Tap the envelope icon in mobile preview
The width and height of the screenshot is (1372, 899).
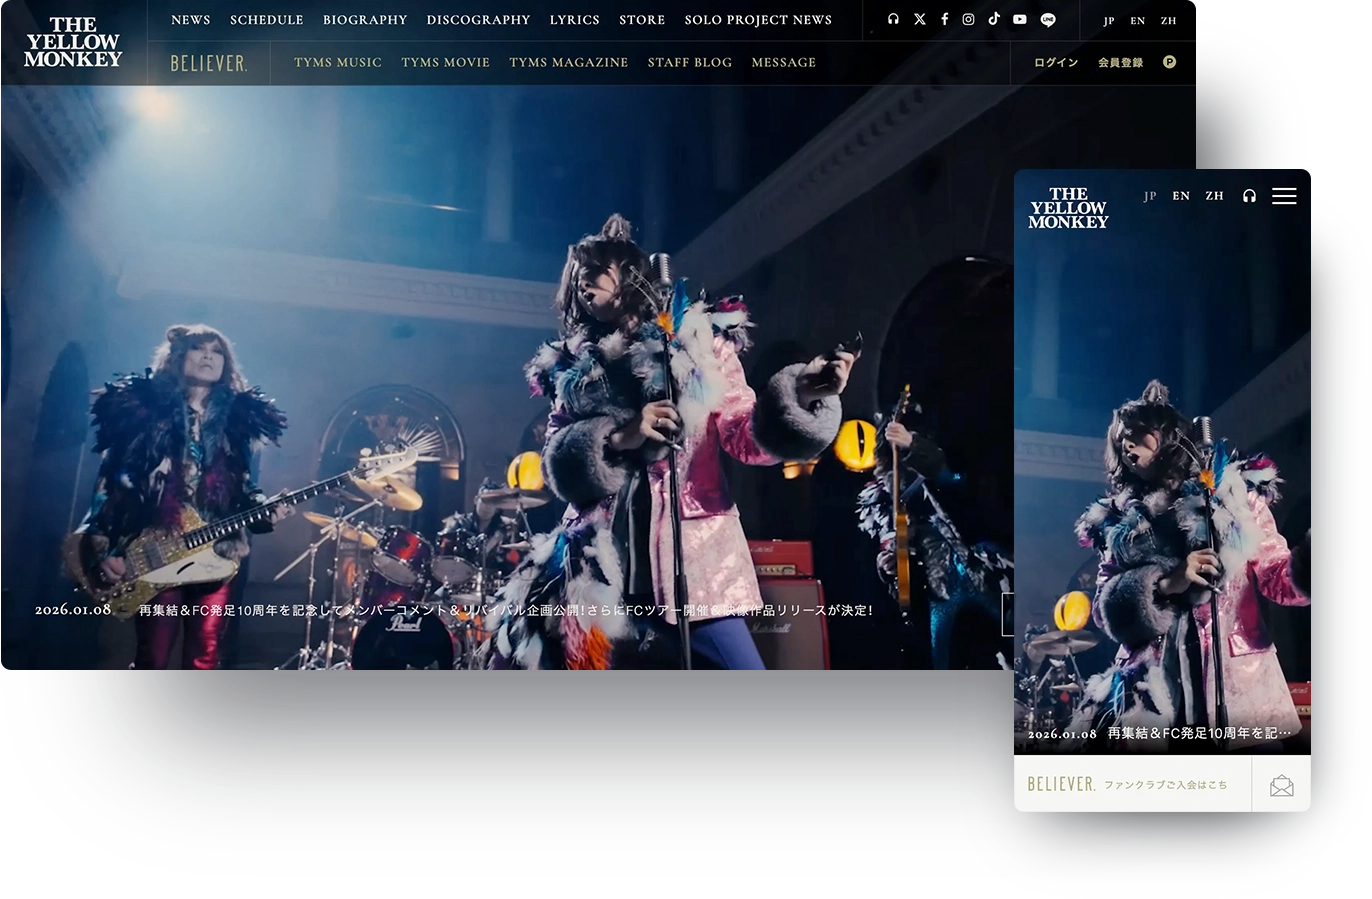coord(1281,785)
